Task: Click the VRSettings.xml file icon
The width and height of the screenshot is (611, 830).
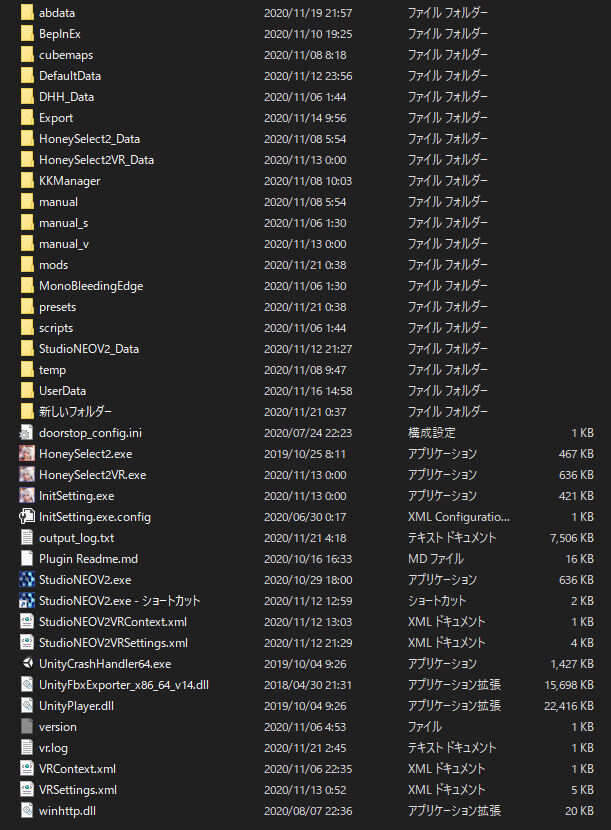Action: pyautogui.click(x=26, y=790)
